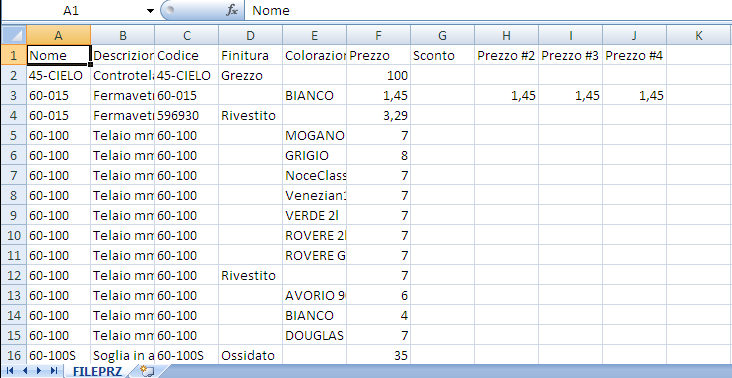Select the ROVERE G cell in row 11
The image size is (732, 378).
pyautogui.click(x=314, y=256)
